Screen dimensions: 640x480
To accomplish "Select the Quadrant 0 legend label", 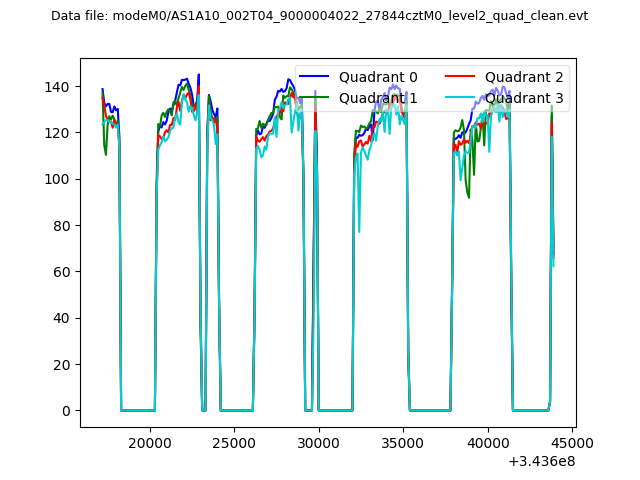I will [x=378, y=77].
